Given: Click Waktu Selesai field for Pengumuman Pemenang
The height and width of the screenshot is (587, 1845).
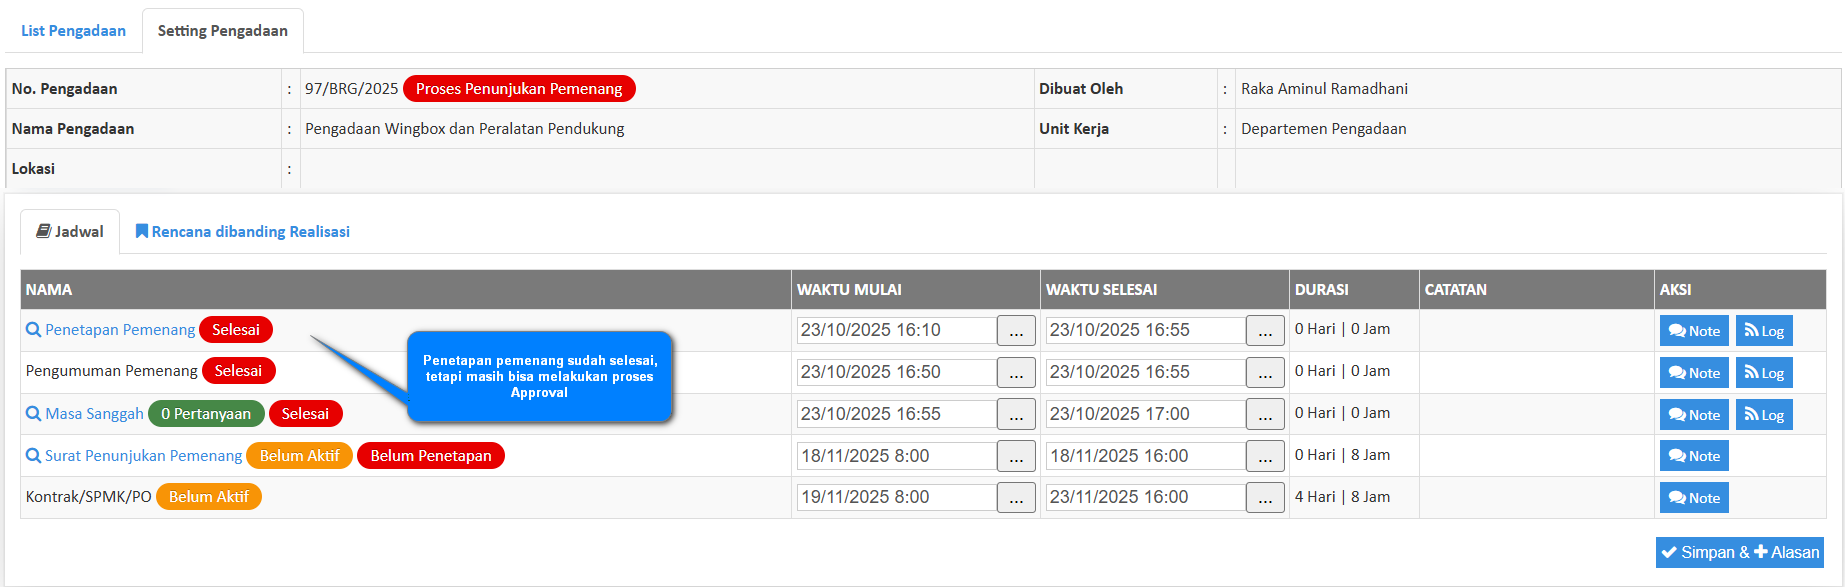Looking at the screenshot, I should [x=1144, y=372].
